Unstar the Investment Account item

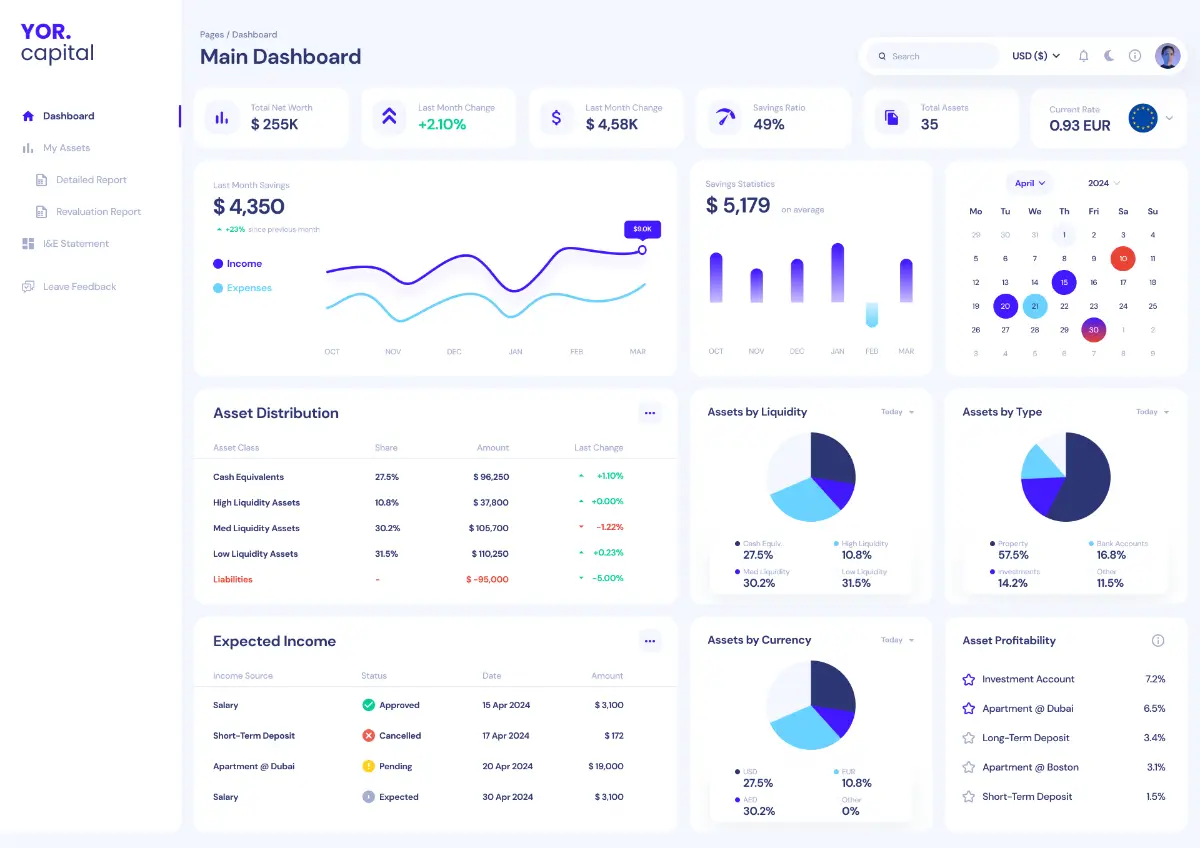pos(968,679)
